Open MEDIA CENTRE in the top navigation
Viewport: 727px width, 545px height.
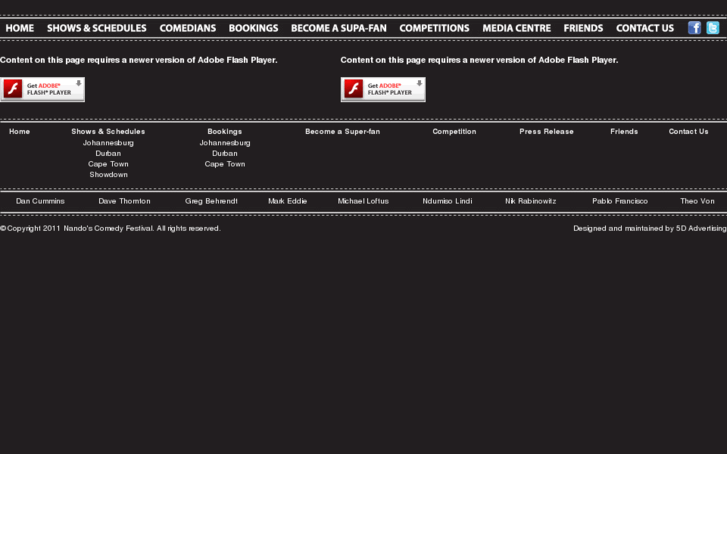click(517, 28)
